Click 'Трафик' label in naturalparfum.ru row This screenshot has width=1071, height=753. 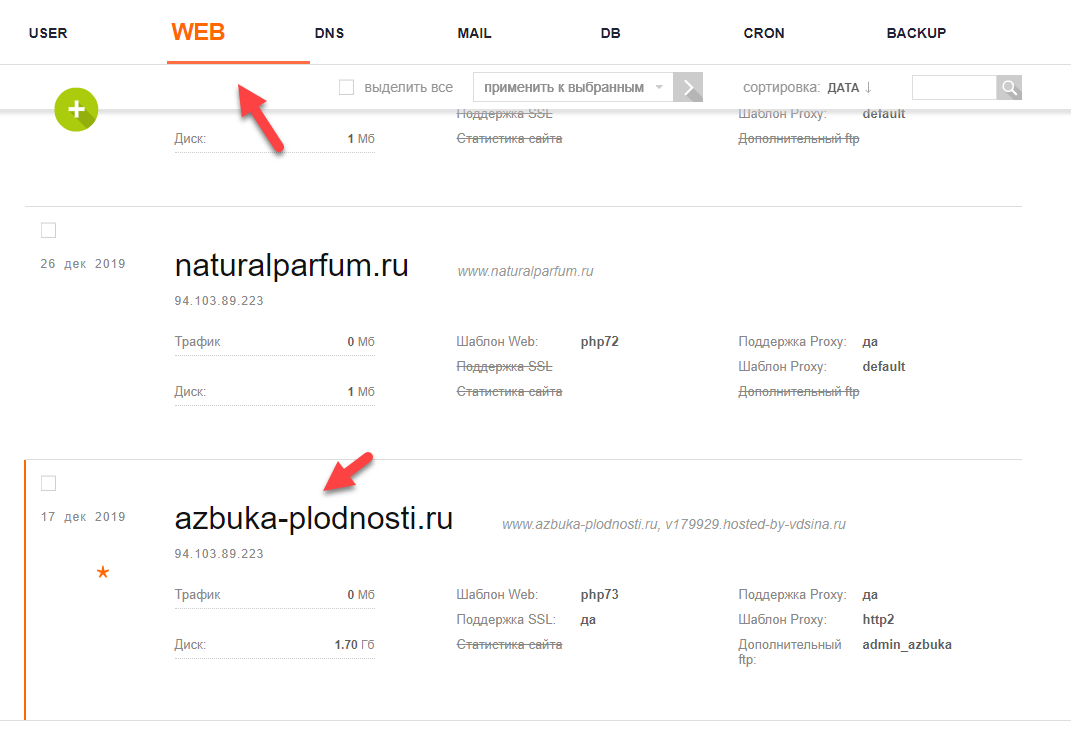tap(197, 342)
